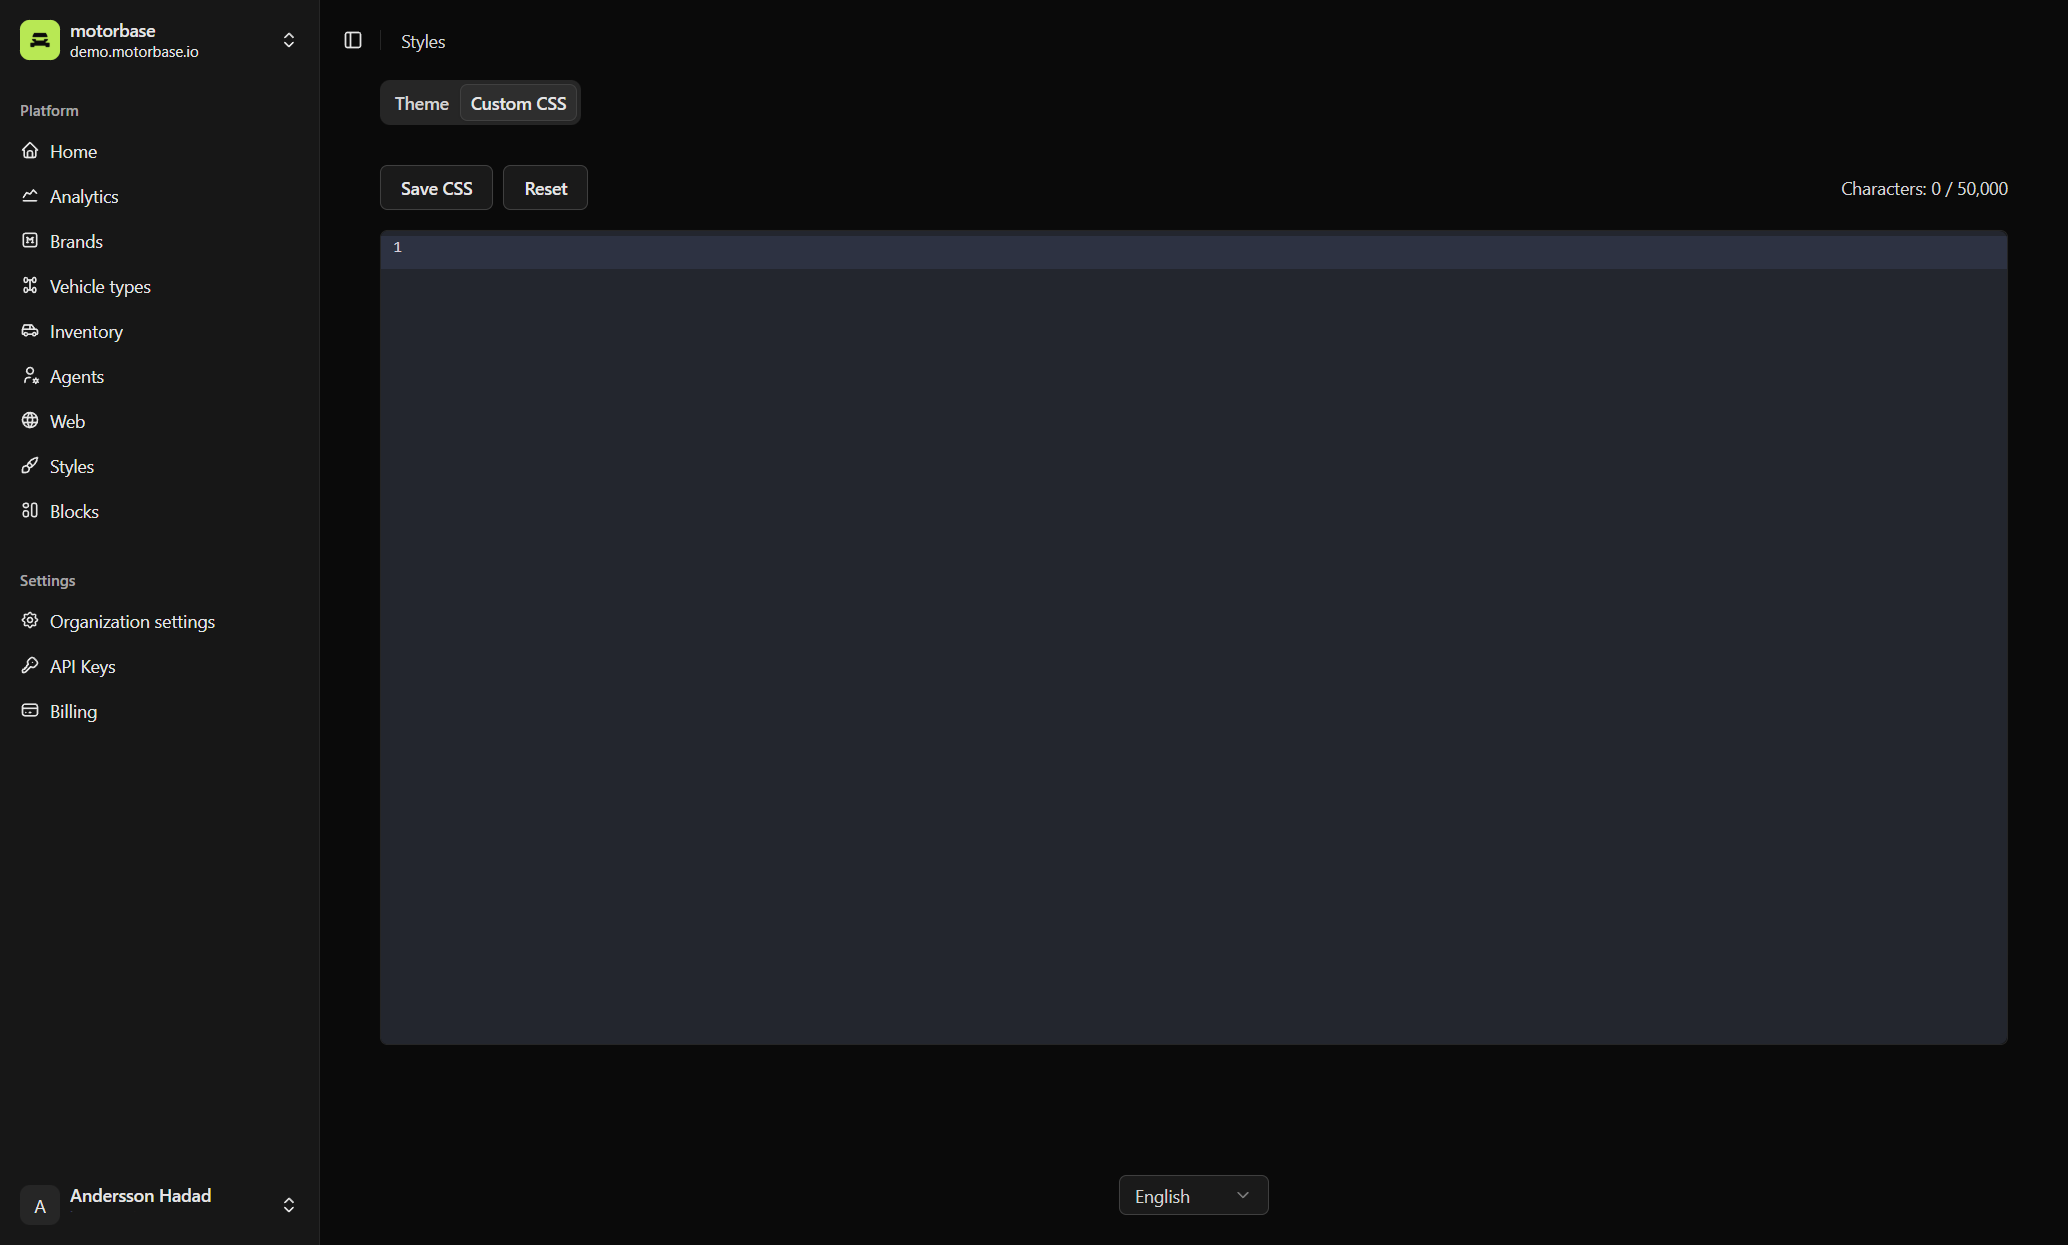Click the Agents user icon
Screen dimensions: 2068x1245
[30, 376]
